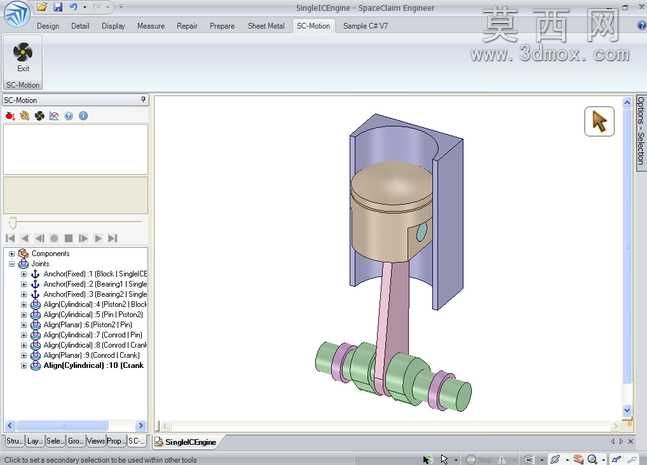Viewport: 647px width, 465px height.
Task: Toggle the SC-Motion panel pin icon
Action: coord(143,99)
